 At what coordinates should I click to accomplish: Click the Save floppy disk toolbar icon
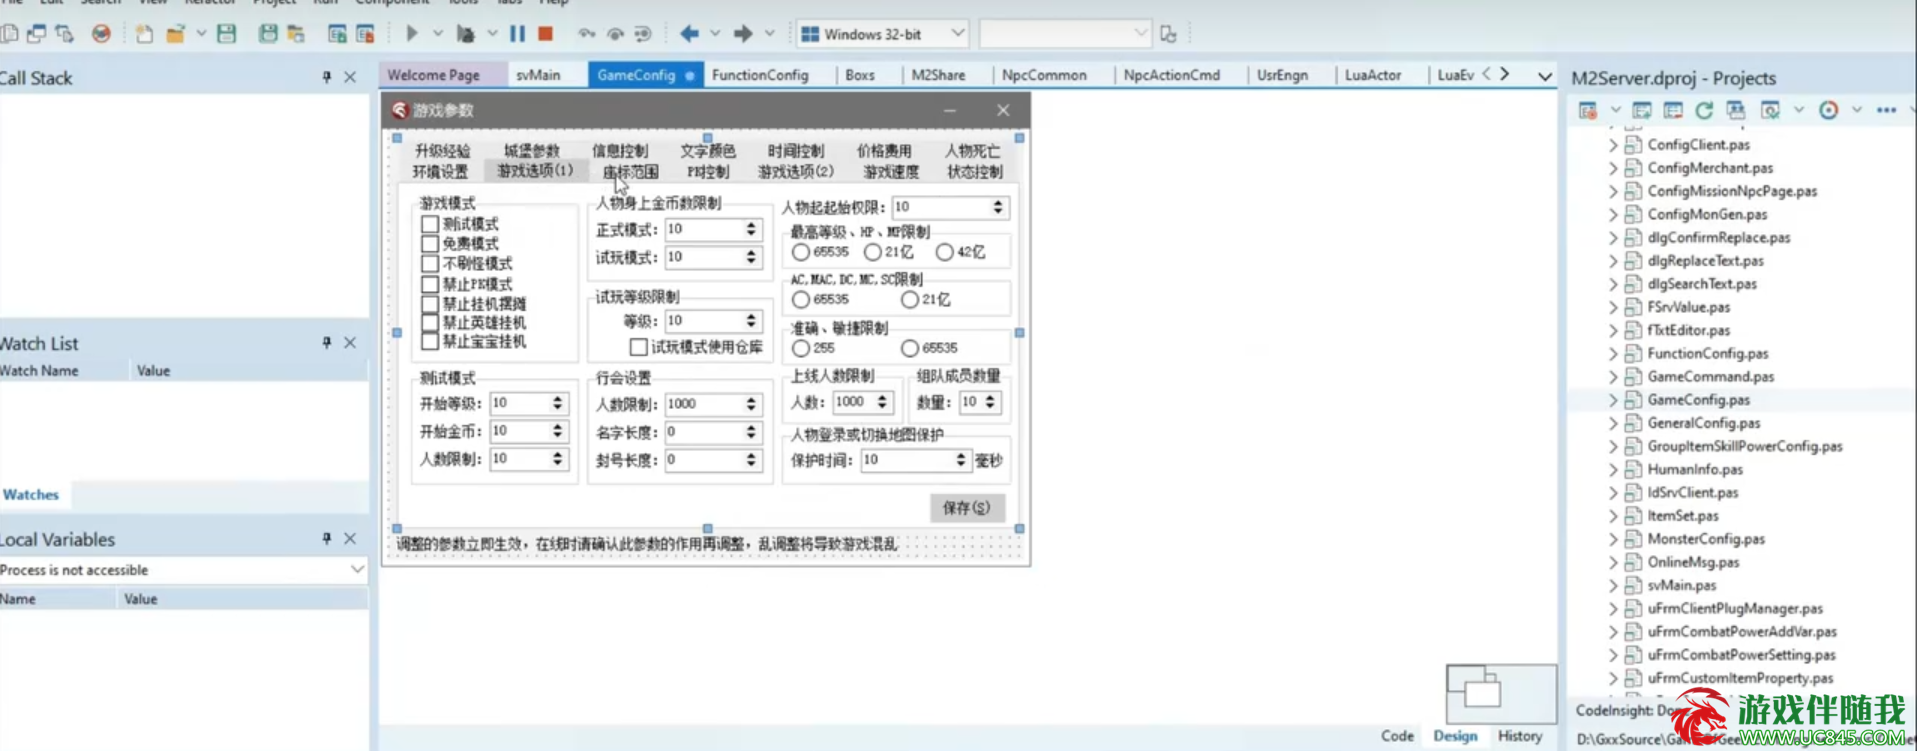tap(227, 34)
